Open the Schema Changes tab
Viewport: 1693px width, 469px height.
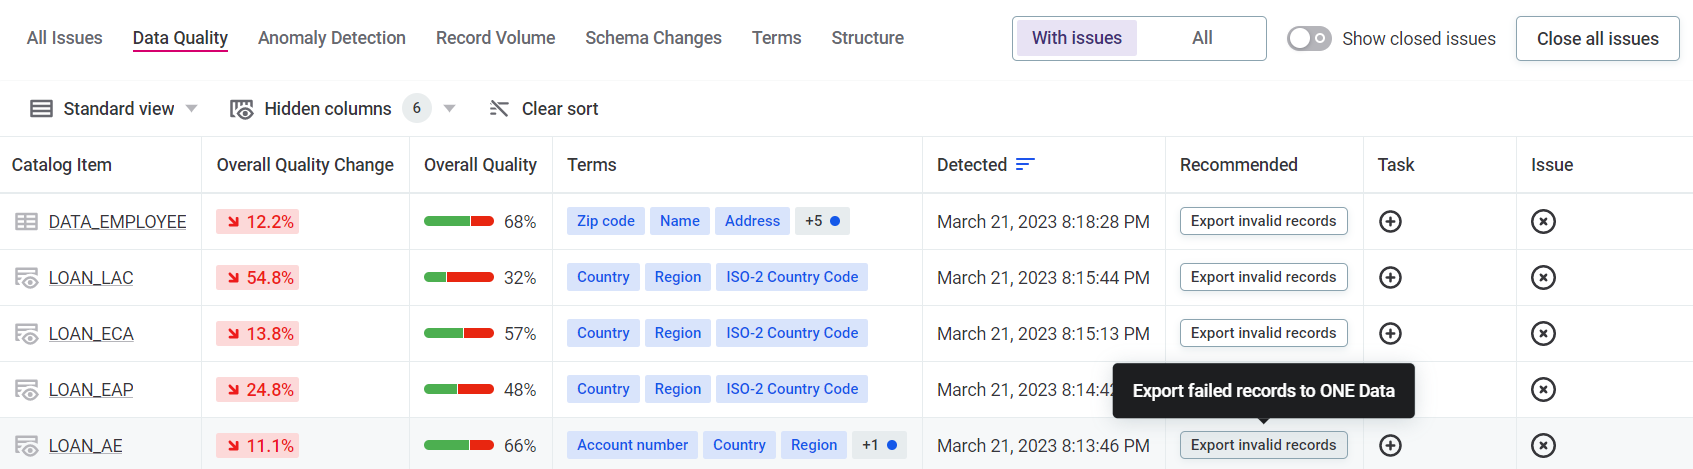point(653,38)
